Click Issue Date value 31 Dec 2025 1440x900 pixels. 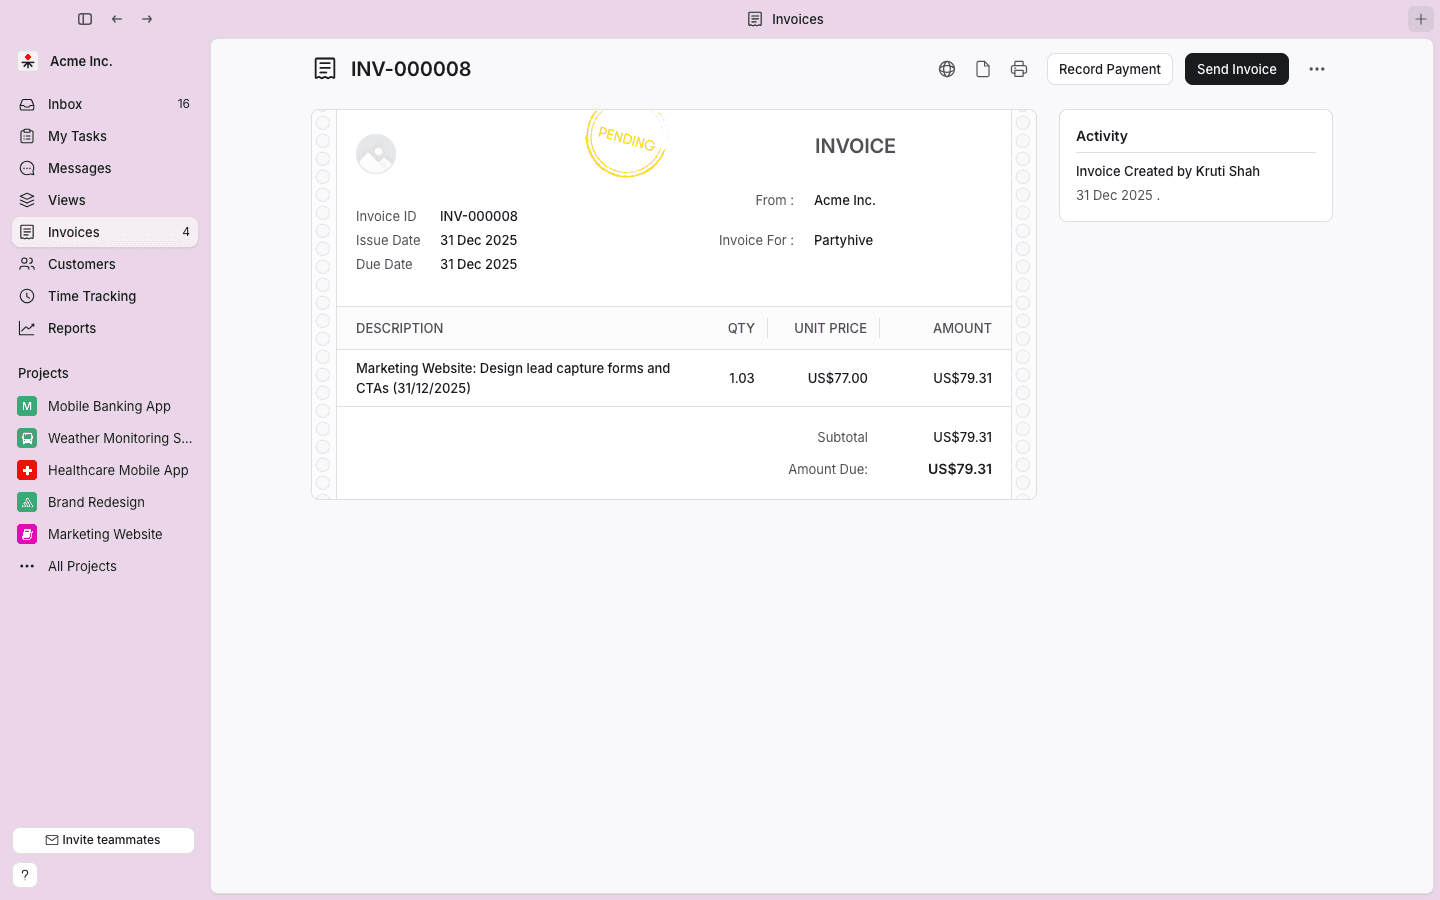479,240
